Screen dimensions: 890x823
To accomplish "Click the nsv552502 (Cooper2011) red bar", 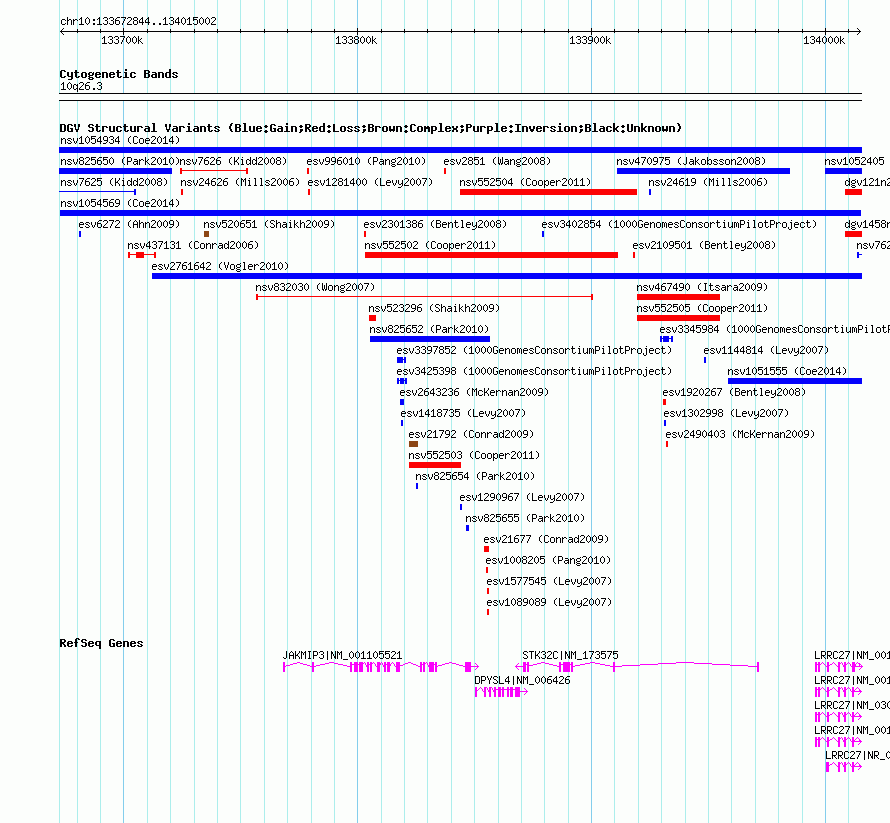I will pyautogui.click(x=491, y=255).
